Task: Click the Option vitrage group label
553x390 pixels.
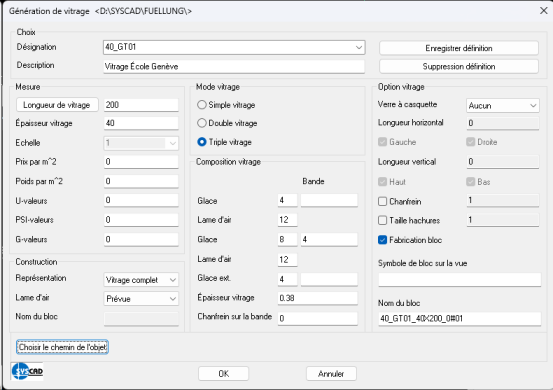Action: 401,87
